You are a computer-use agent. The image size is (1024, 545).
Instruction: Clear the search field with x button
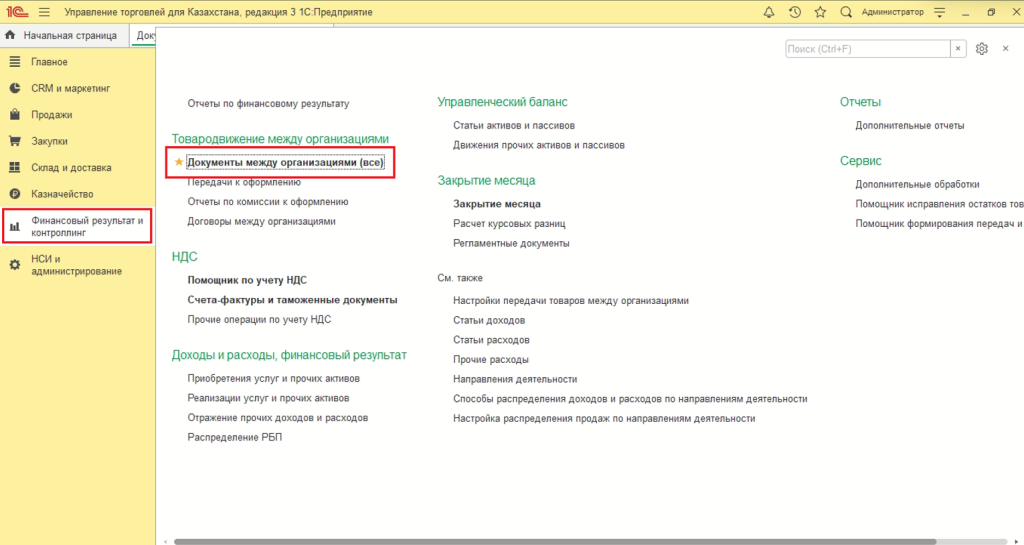click(x=958, y=49)
